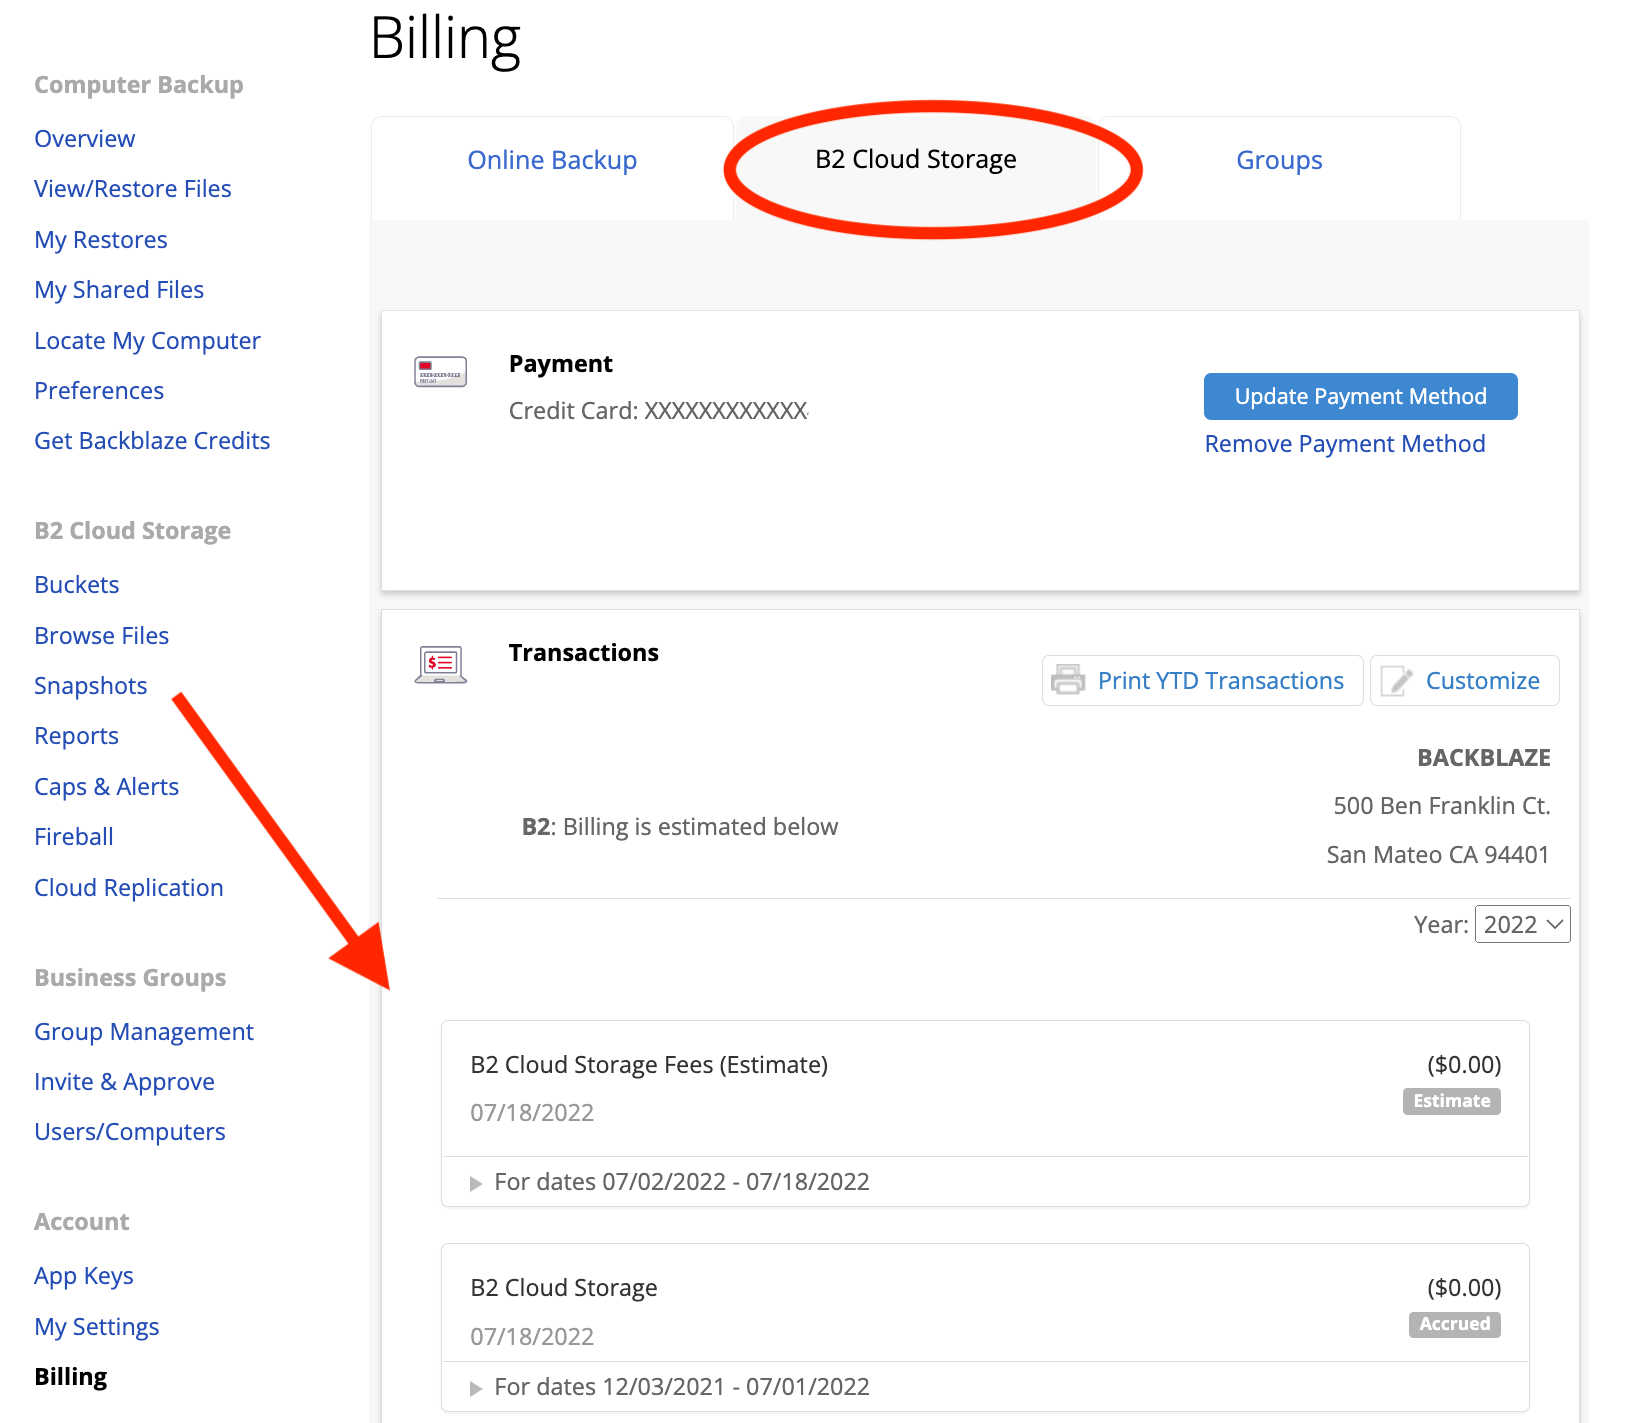Image resolution: width=1647 pixels, height=1423 pixels.
Task: Click the Estimate status badge
Action: tap(1452, 1101)
